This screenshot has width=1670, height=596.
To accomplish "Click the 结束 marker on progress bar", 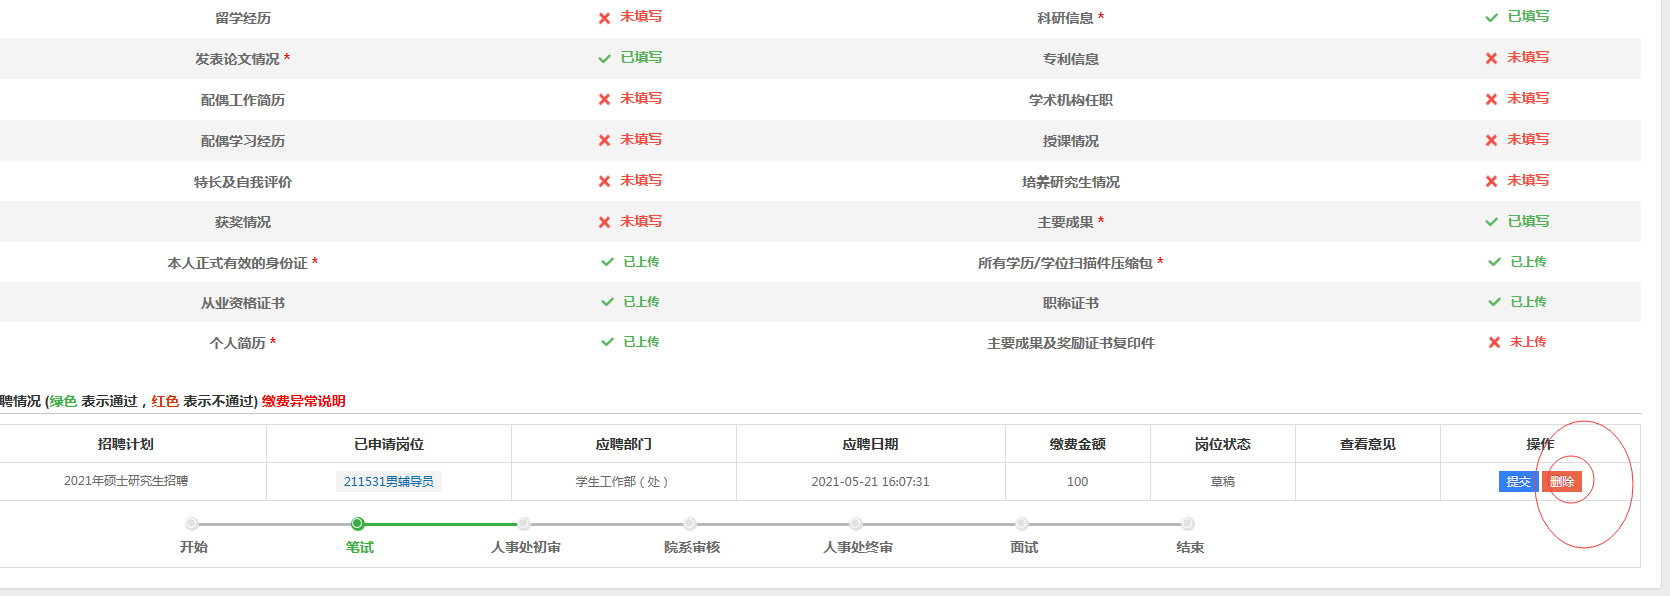I will coord(1188,524).
